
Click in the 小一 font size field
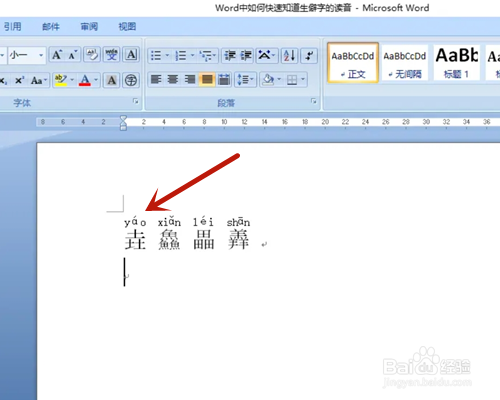(22, 55)
